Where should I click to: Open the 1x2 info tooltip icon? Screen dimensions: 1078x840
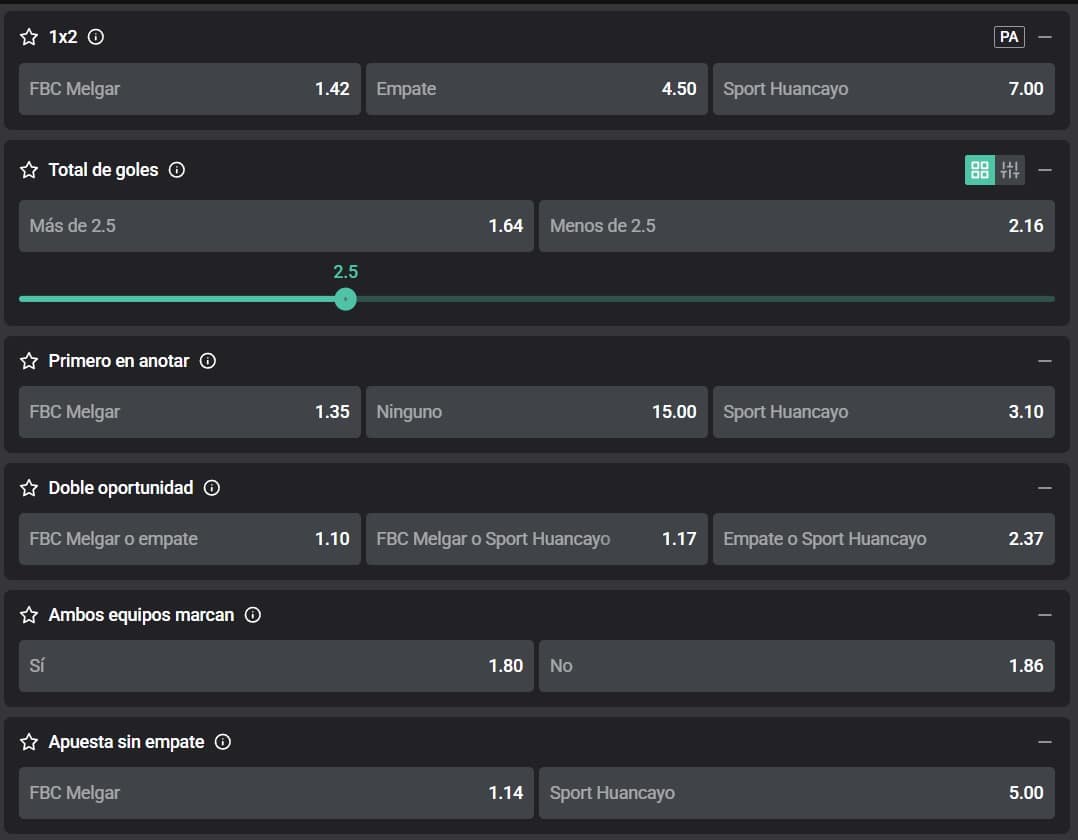pos(96,37)
